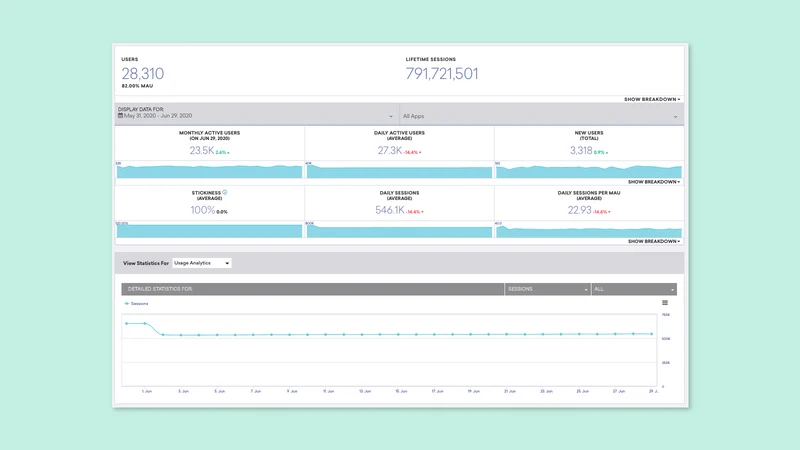Expand Show Breakdown below the New Users chart
The width and height of the screenshot is (800, 450).
pos(654,182)
